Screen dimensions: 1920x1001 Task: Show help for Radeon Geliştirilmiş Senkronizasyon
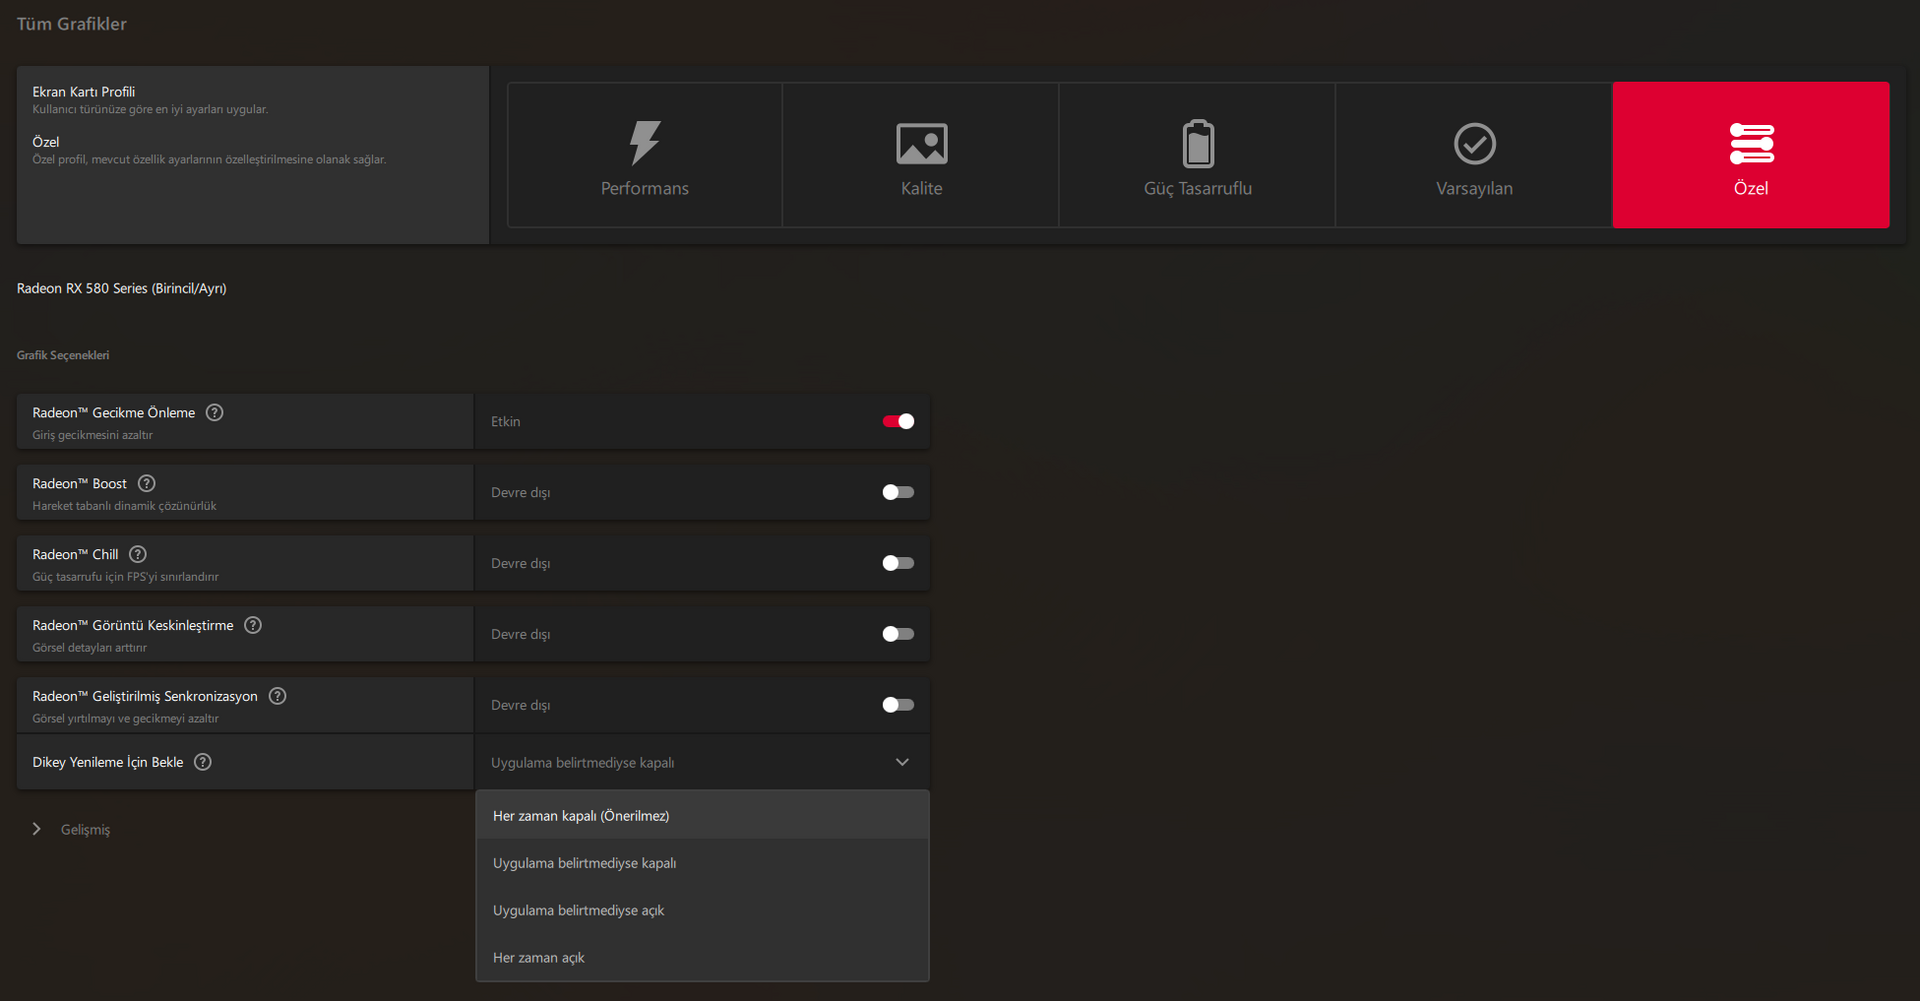[278, 697]
